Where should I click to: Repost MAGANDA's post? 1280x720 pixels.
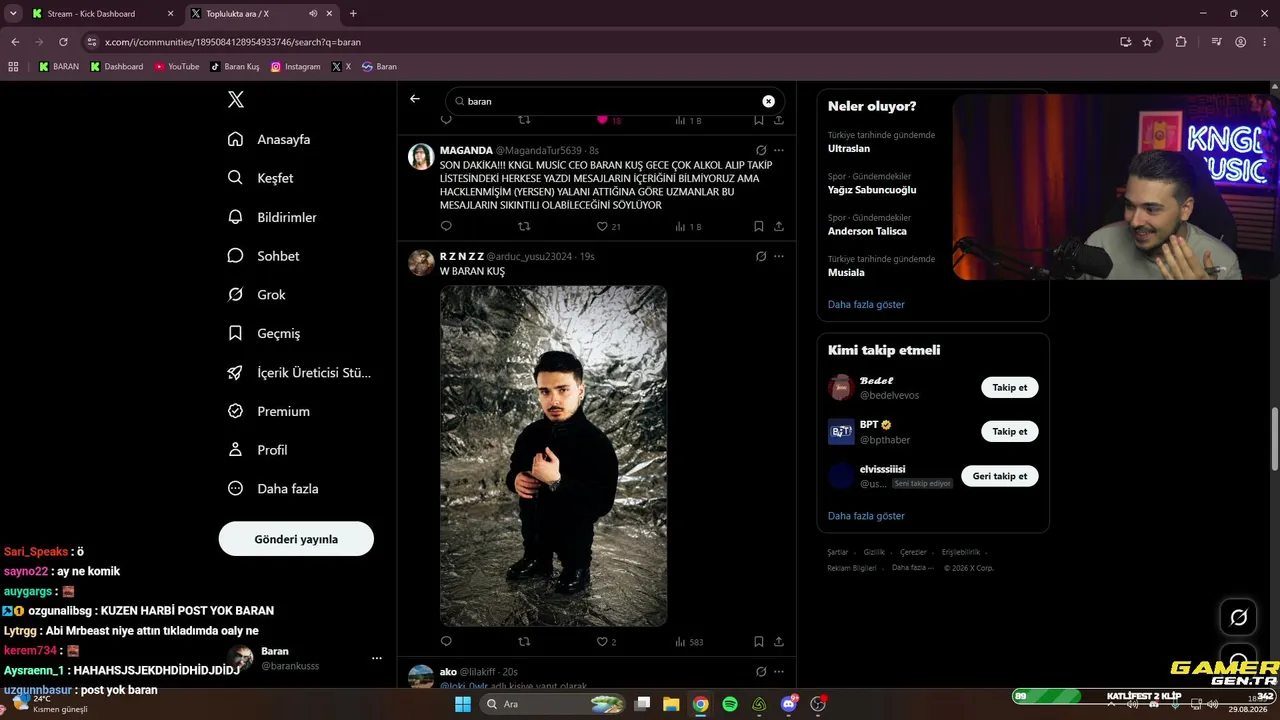[524, 227]
